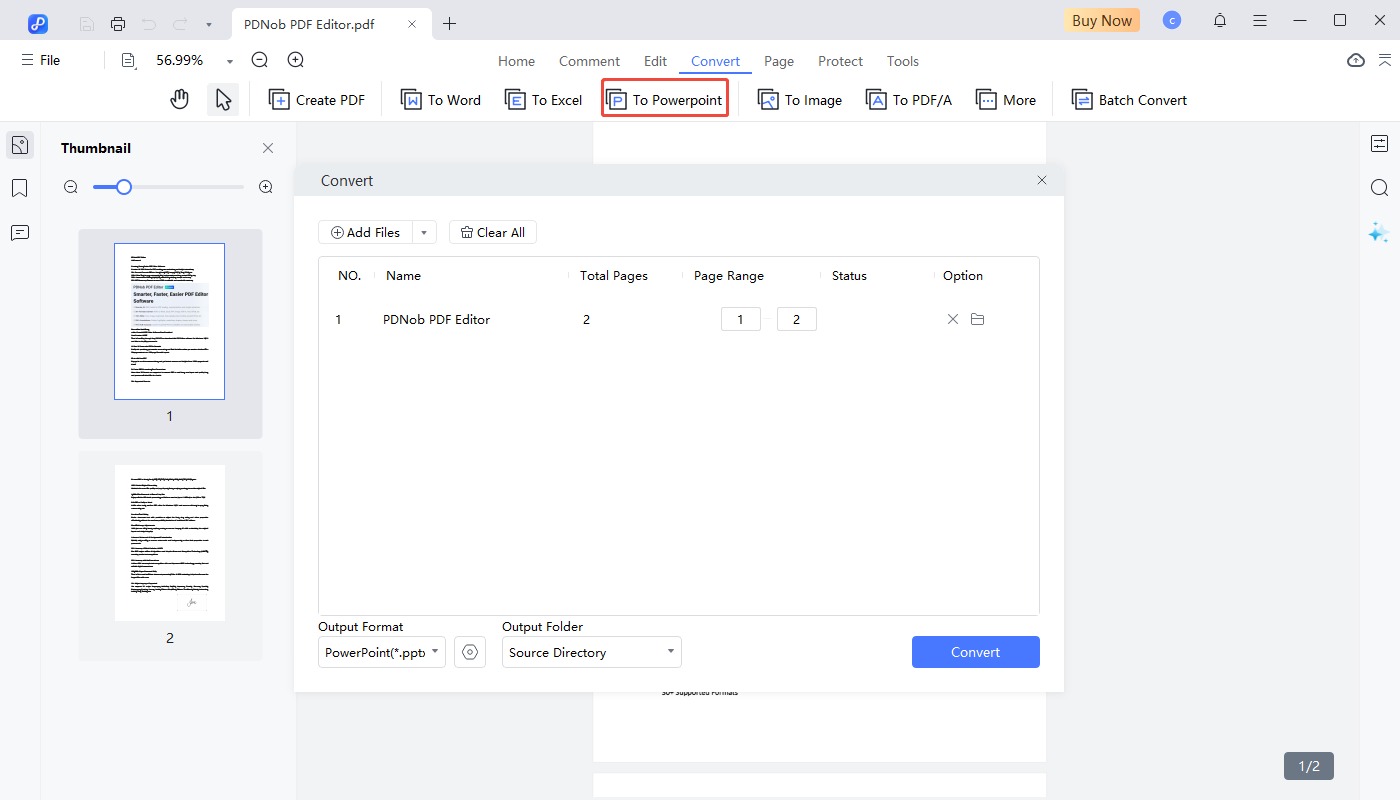
Task: Select the arrow Select tool
Action: (x=223, y=99)
